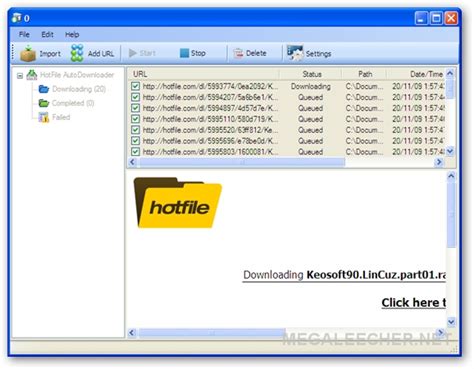
Task: Click browser pane scroll right arrow
Action: pos(440,333)
